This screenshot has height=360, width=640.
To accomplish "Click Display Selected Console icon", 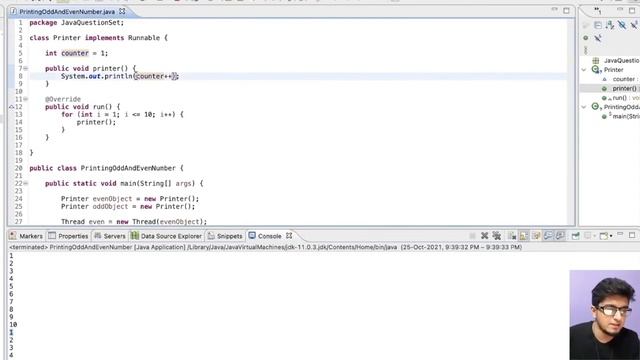I will [x=588, y=236].
